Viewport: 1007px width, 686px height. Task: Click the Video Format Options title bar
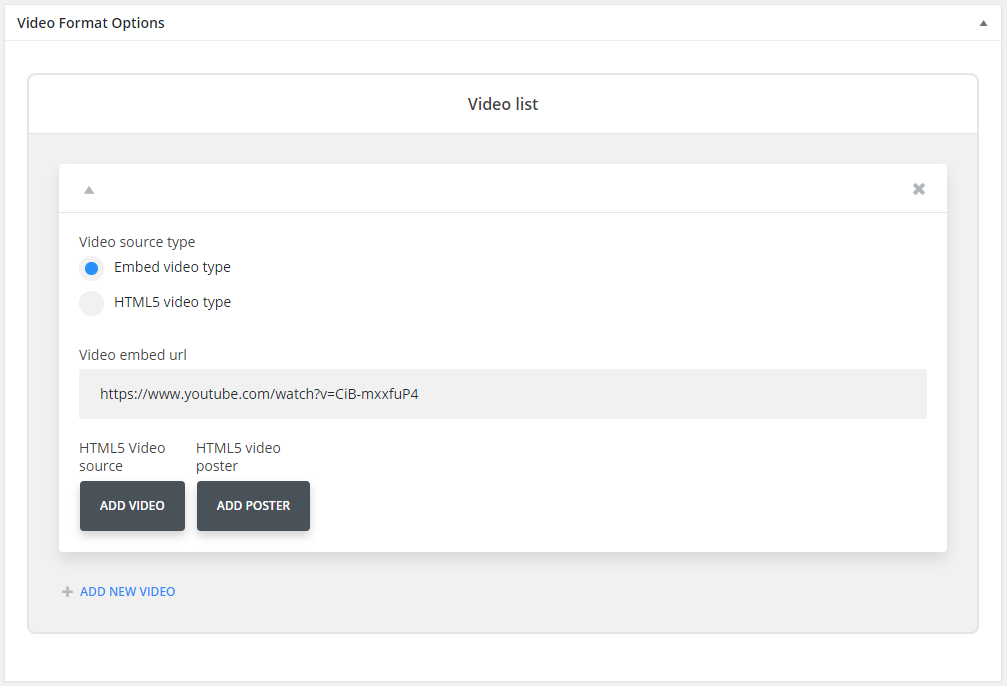(x=91, y=22)
